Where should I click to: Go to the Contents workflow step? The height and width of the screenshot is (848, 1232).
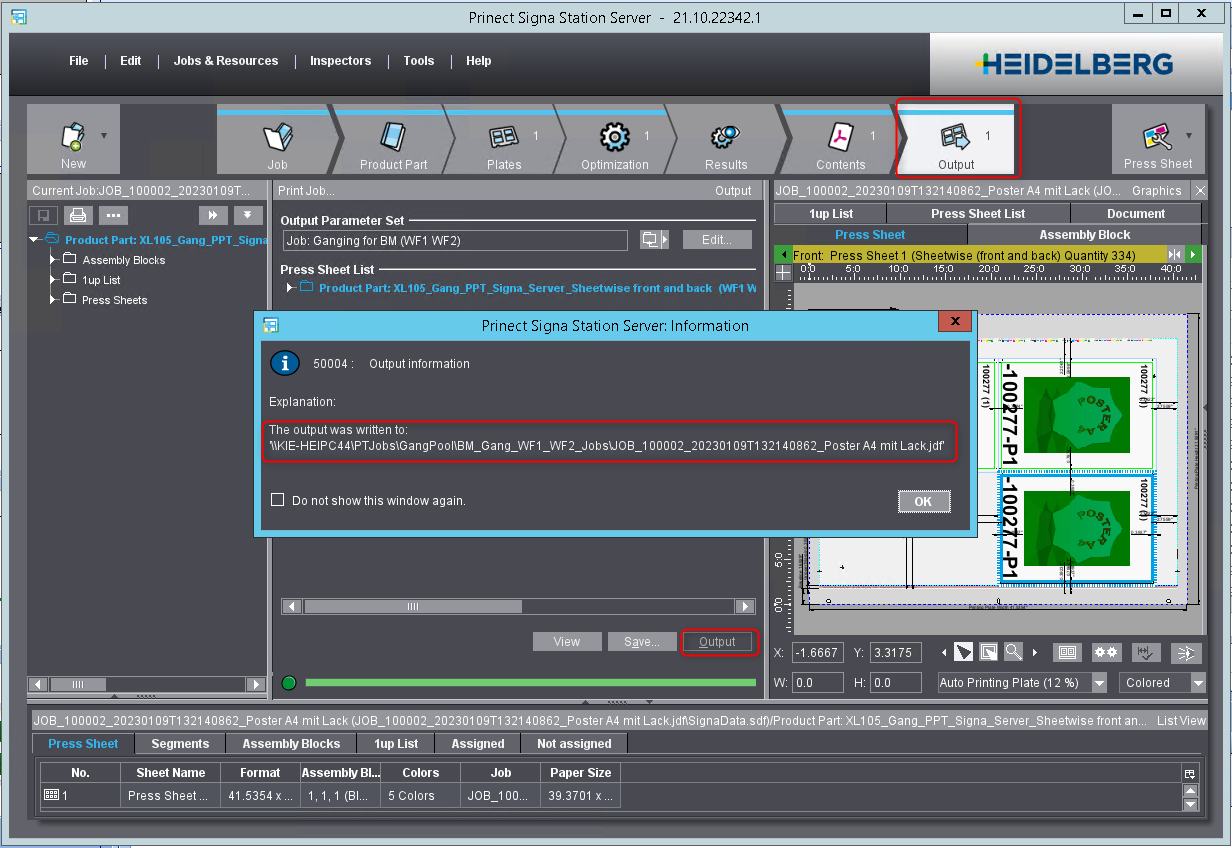point(840,139)
